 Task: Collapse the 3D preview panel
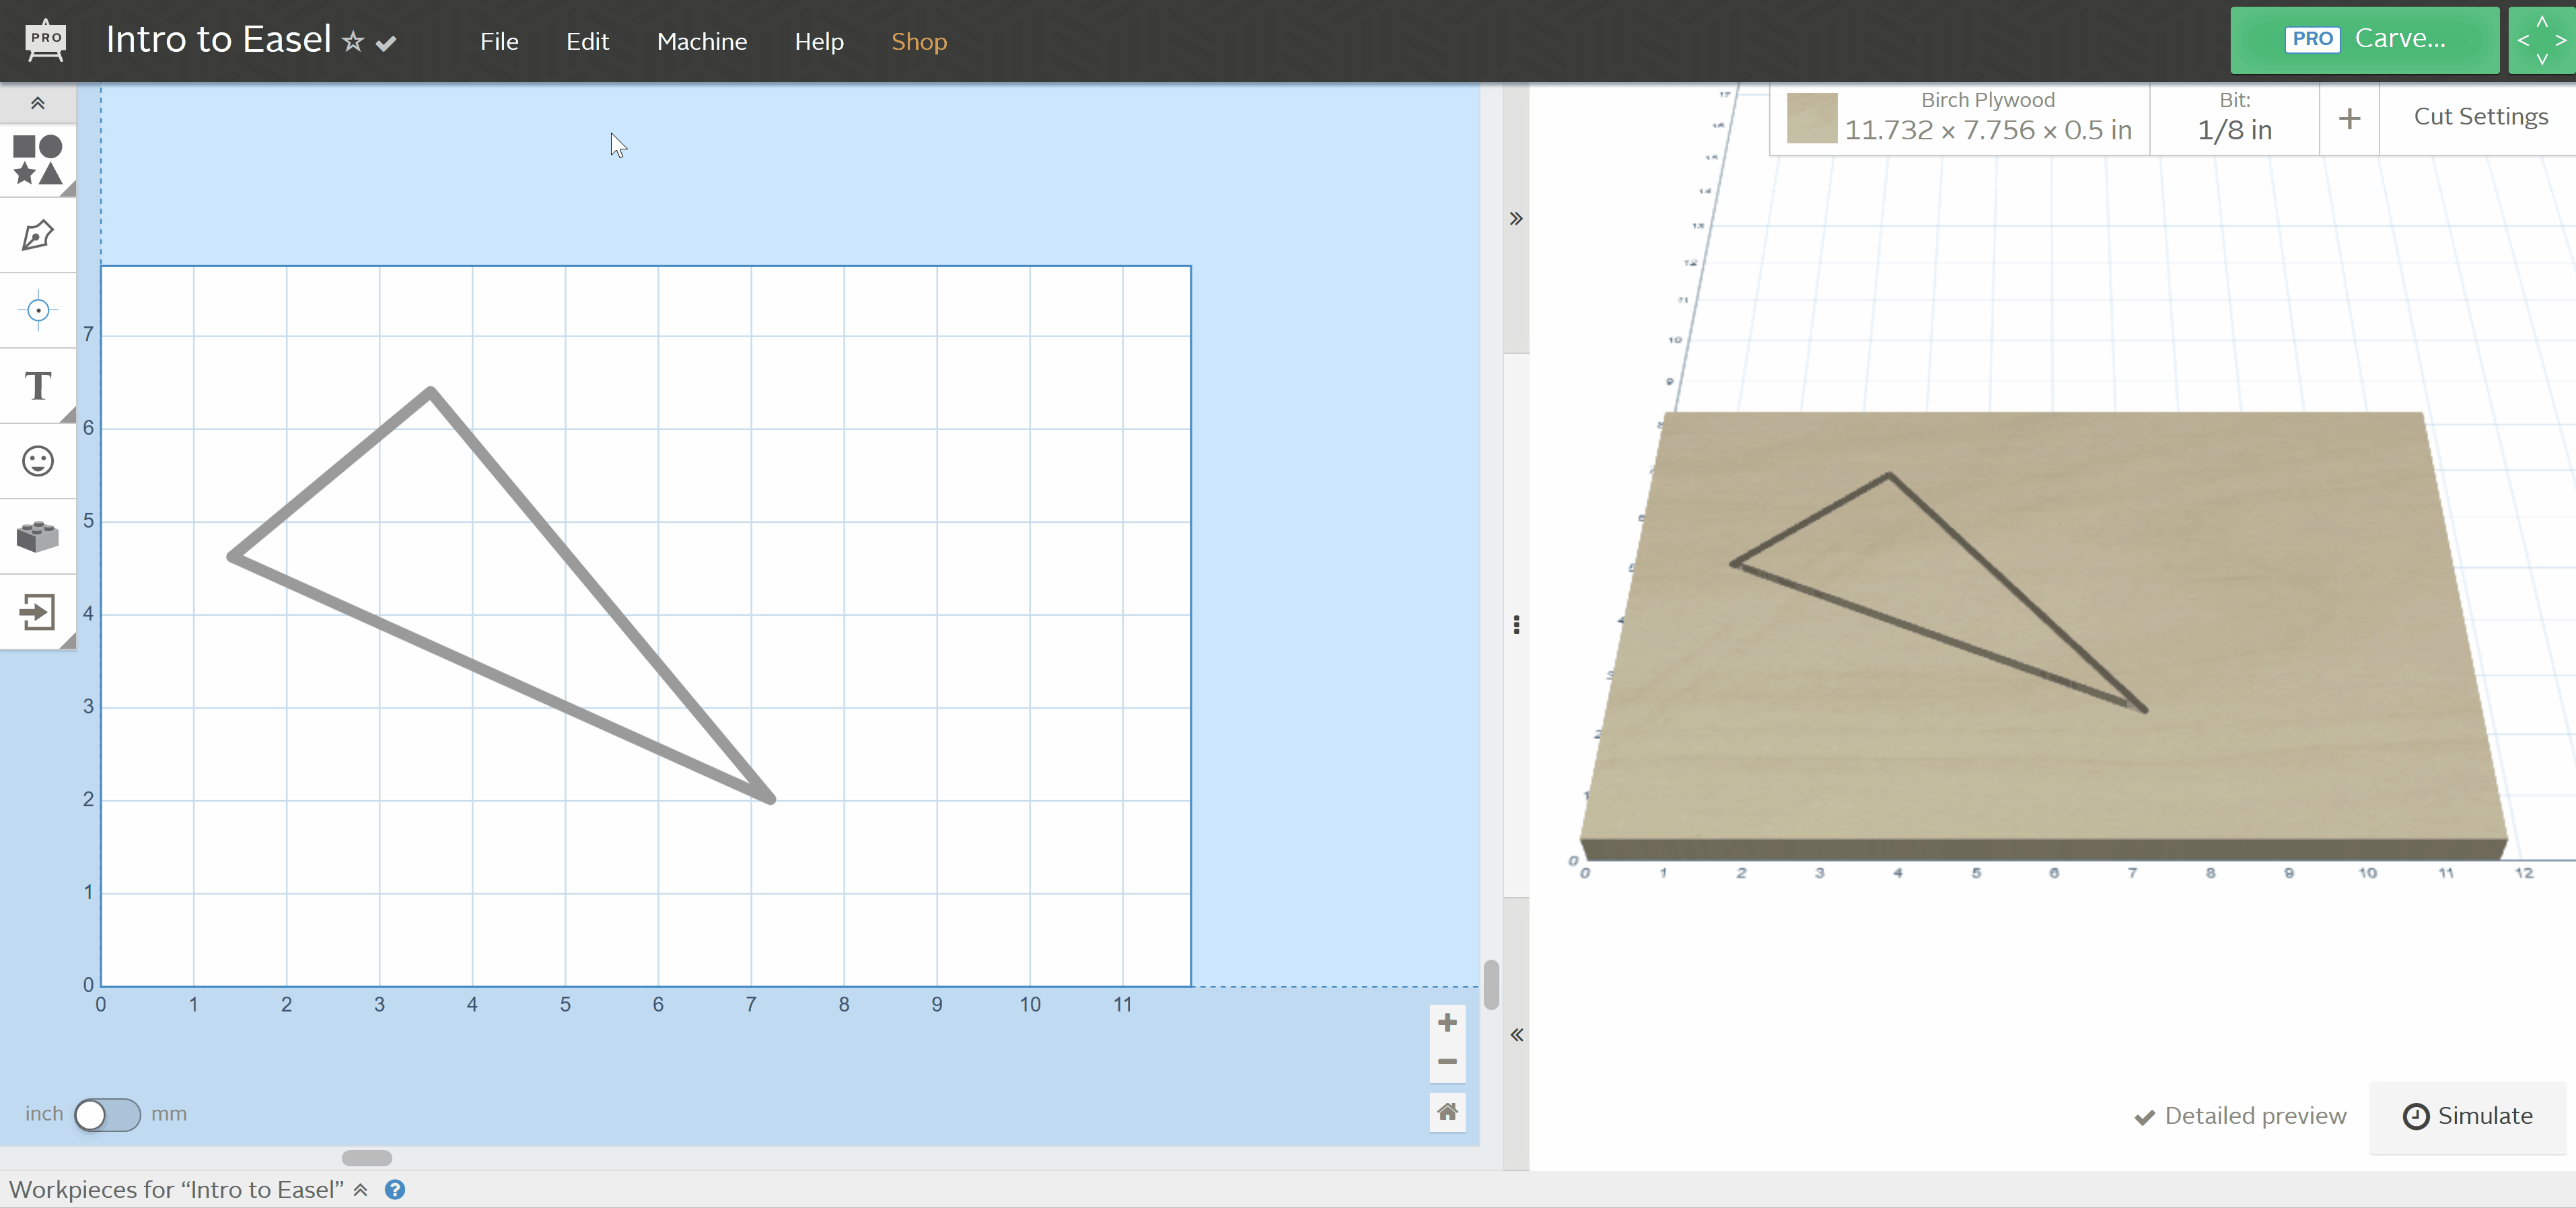pyautogui.click(x=1516, y=1034)
